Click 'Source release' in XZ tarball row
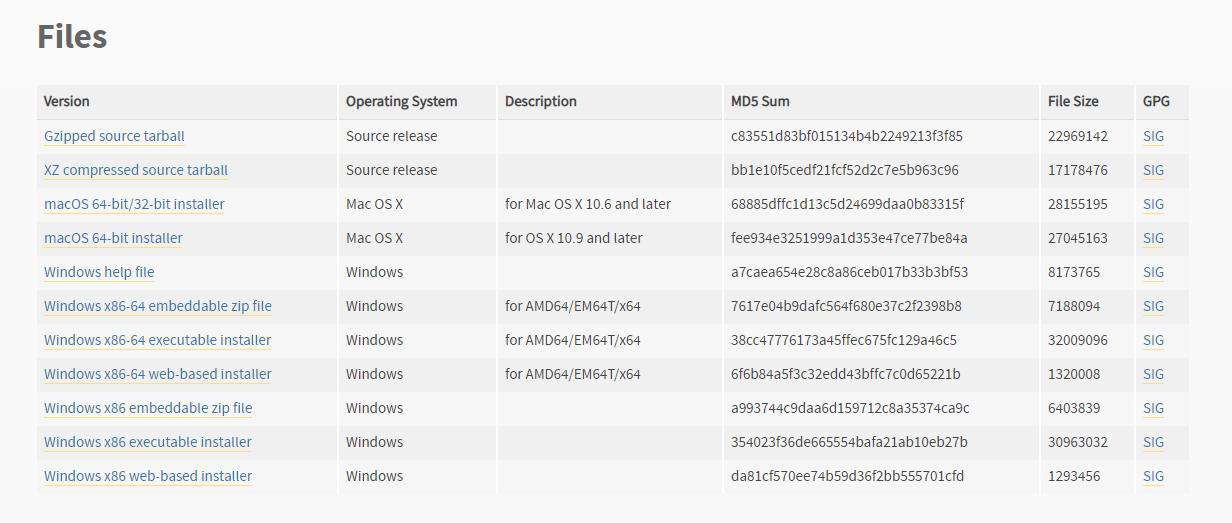This screenshot has width=1232, height=523. [392, 170]
